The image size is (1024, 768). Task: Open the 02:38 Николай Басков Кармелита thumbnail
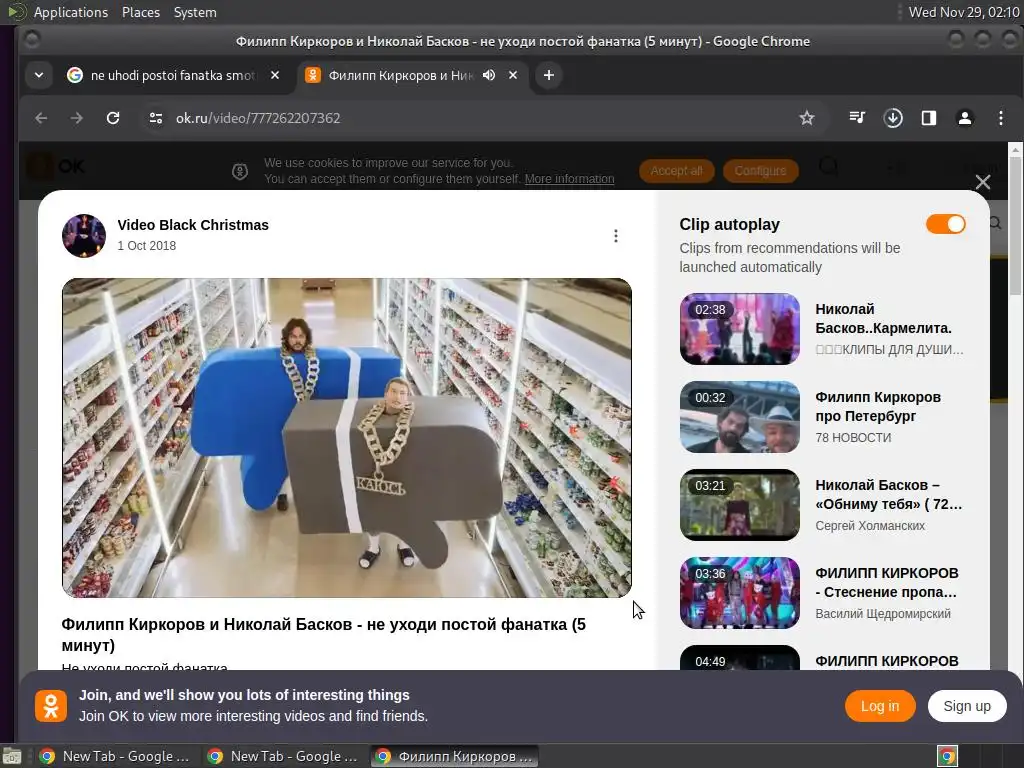(x=739, y=328)
